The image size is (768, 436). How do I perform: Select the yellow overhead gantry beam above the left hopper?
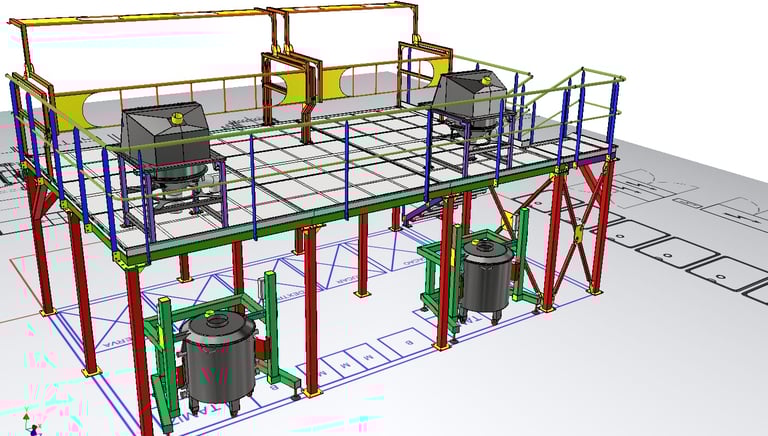coord(142,18)
